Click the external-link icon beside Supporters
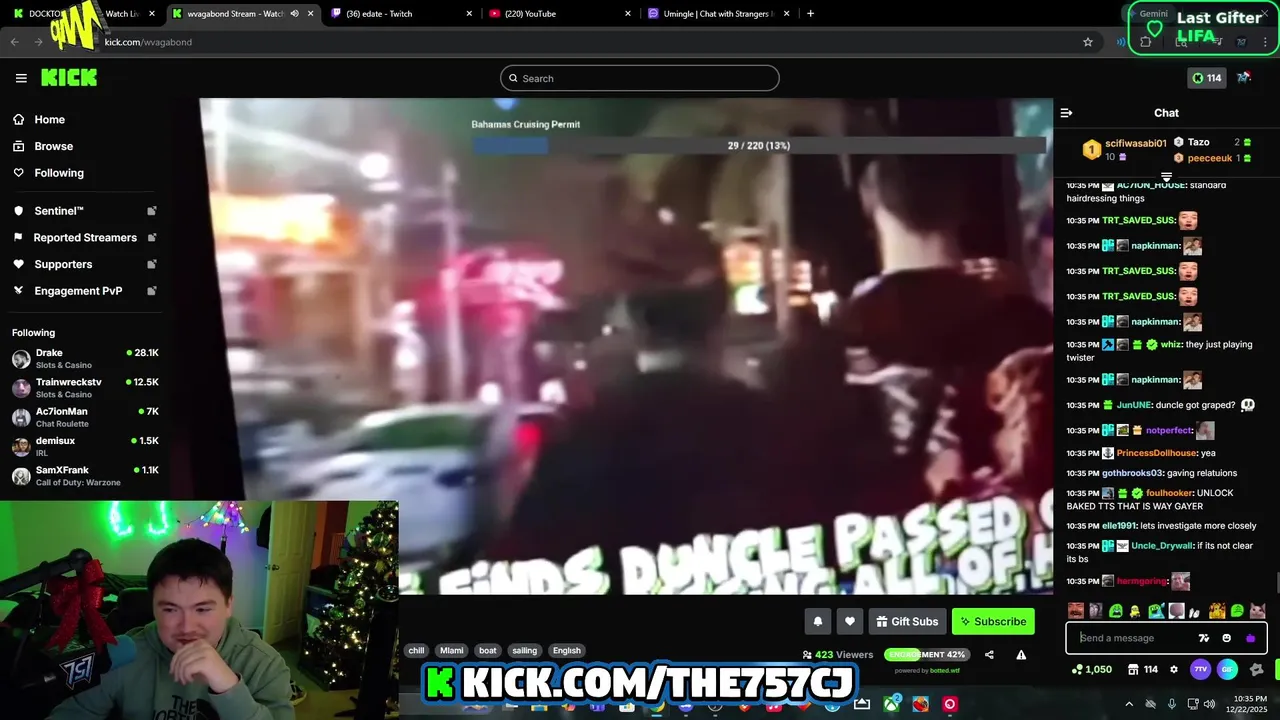 152,264
